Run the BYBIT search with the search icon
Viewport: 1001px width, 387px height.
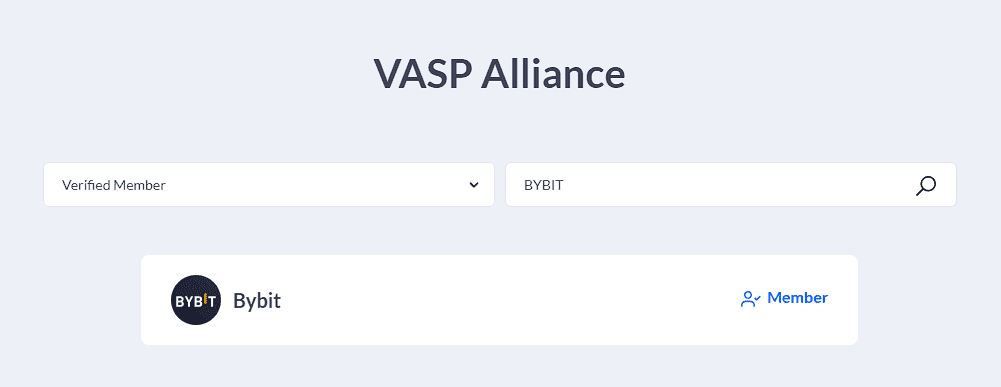pos(926,185)
